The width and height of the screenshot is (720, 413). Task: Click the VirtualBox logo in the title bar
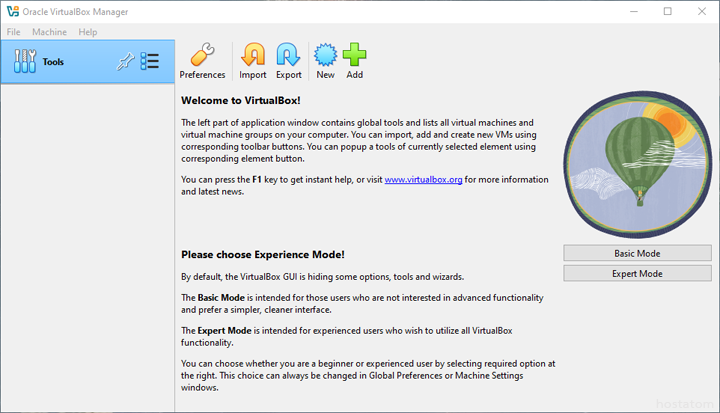(x=11, y=11)
